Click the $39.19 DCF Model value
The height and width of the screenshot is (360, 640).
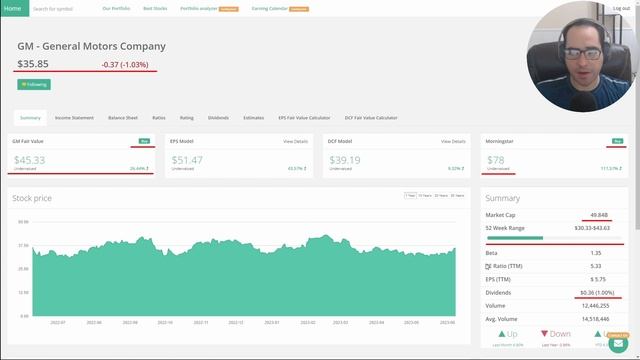tap(345, 160)
